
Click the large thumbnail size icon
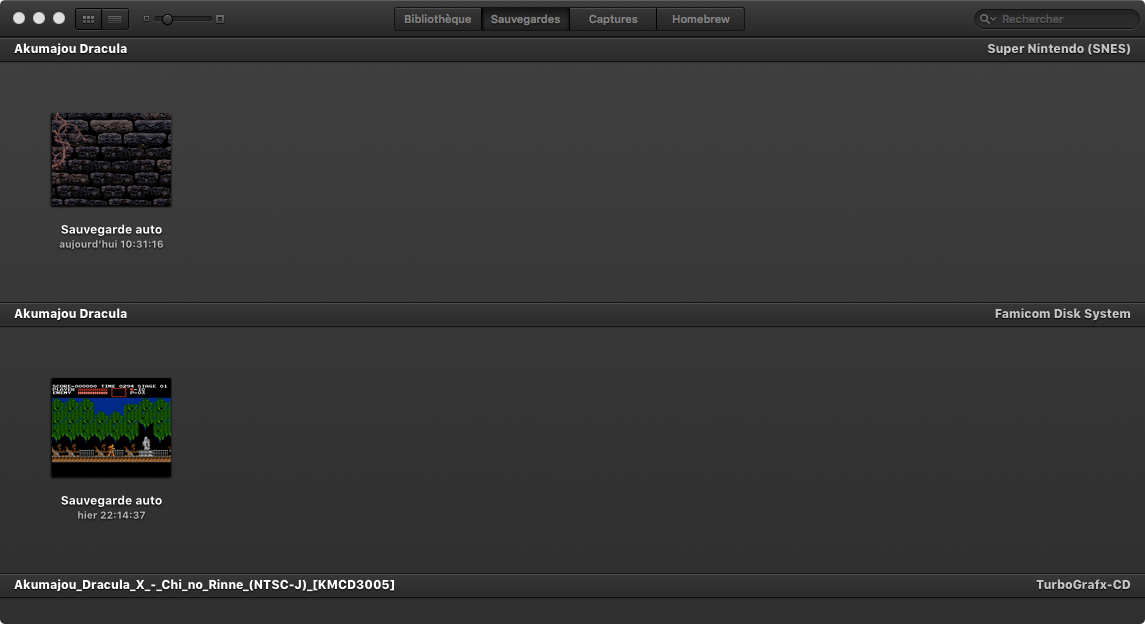(x=220, y=19)
